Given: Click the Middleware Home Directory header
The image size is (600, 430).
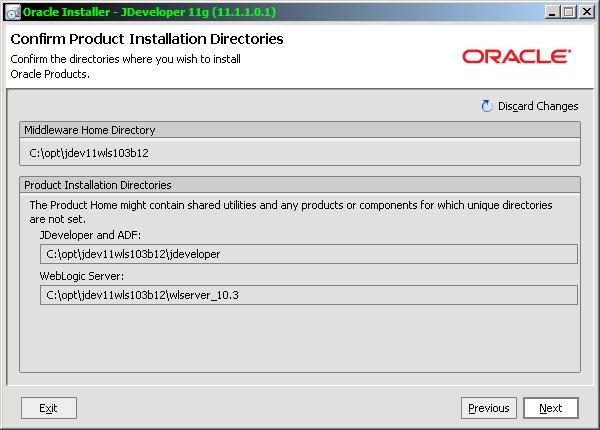Looking at the screenshot, I should pos(300,130).
